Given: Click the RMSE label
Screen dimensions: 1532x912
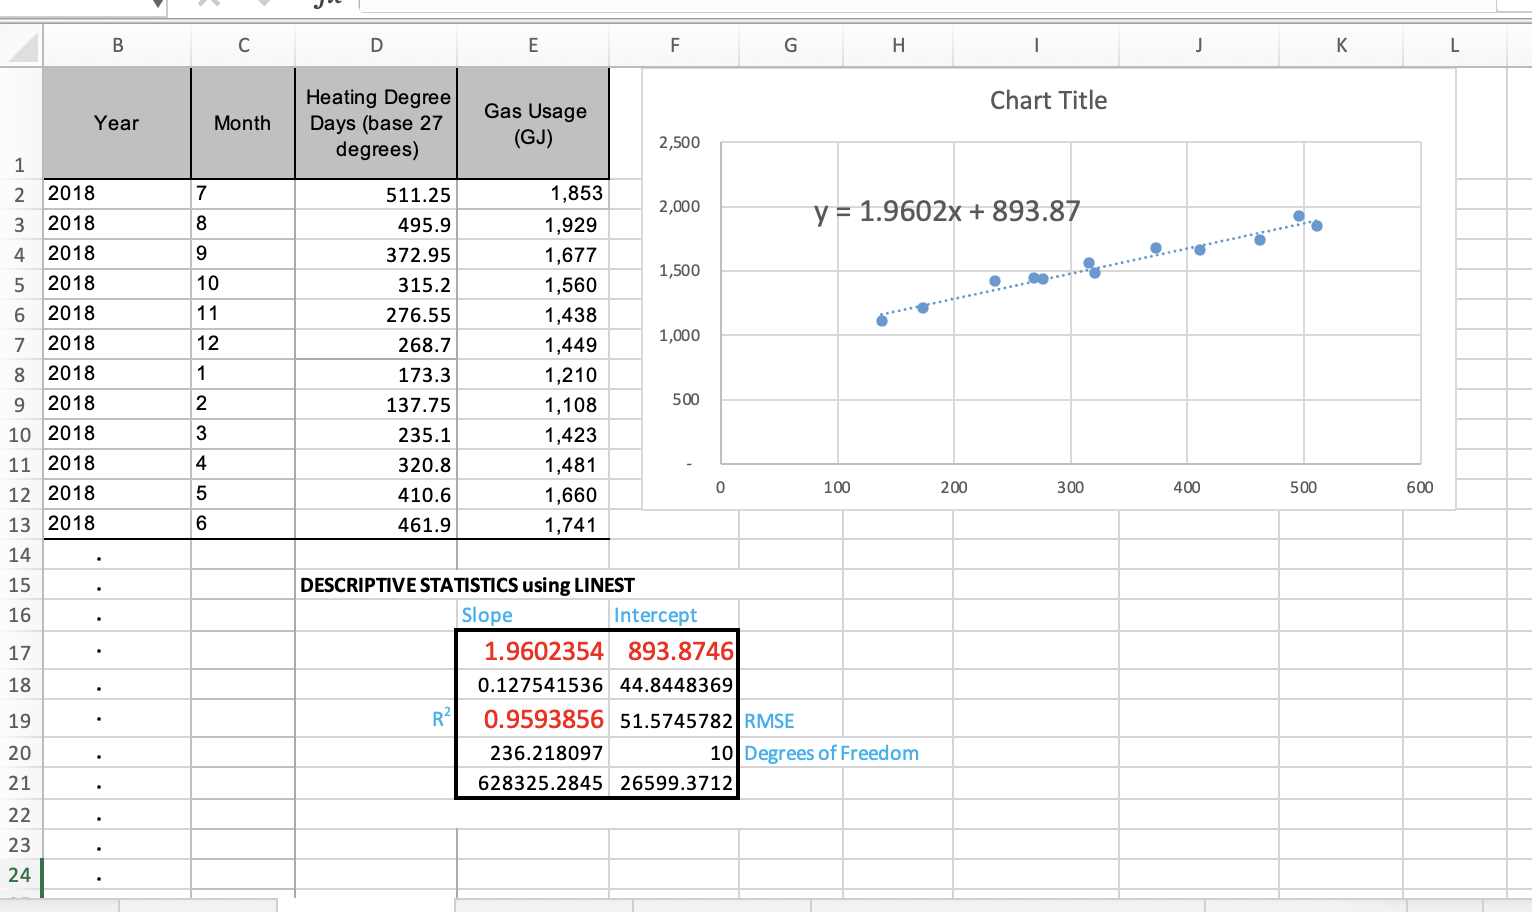Looking at the screenshot, I should point(769,721).
